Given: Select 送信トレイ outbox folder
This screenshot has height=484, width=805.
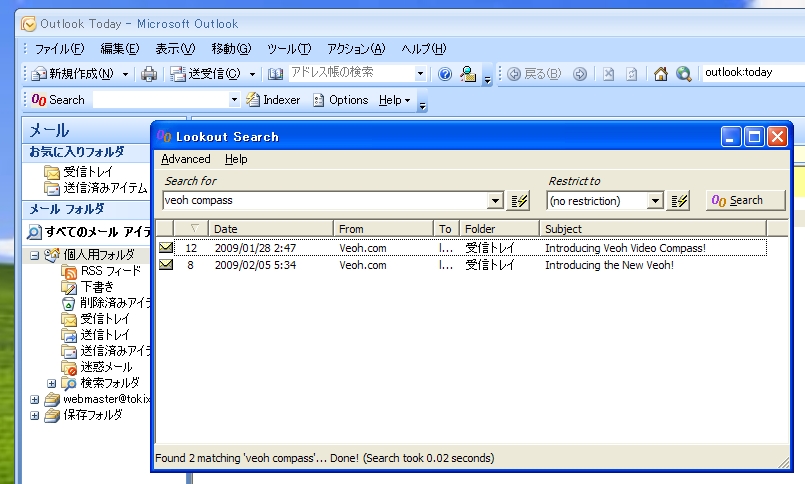Looking at the screenshot, I should tap(96, 335).
